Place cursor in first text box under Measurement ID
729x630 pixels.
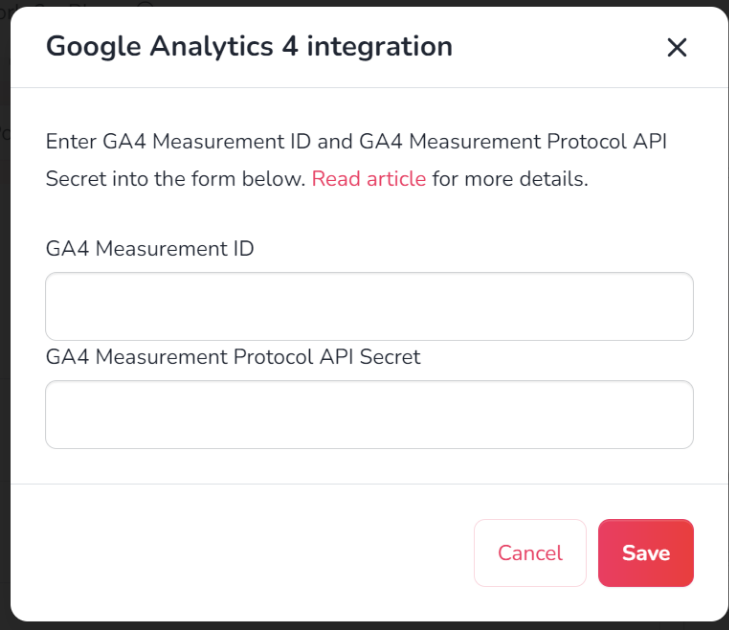(369, 306)
